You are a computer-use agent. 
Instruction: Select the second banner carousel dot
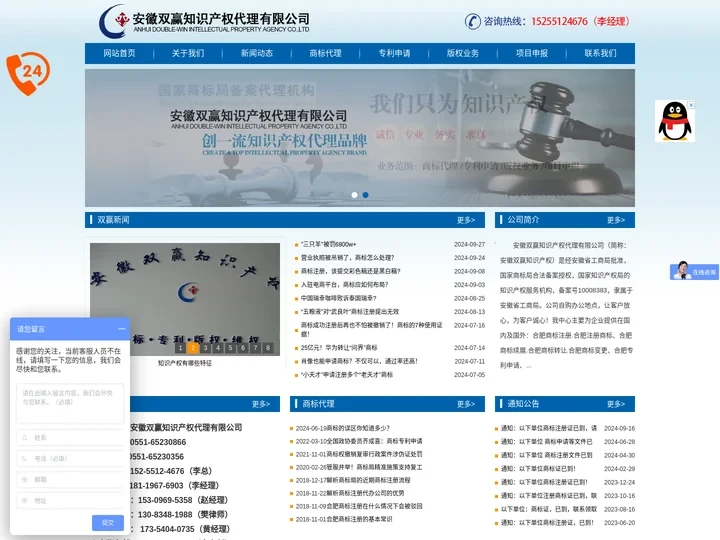[366, 195]
